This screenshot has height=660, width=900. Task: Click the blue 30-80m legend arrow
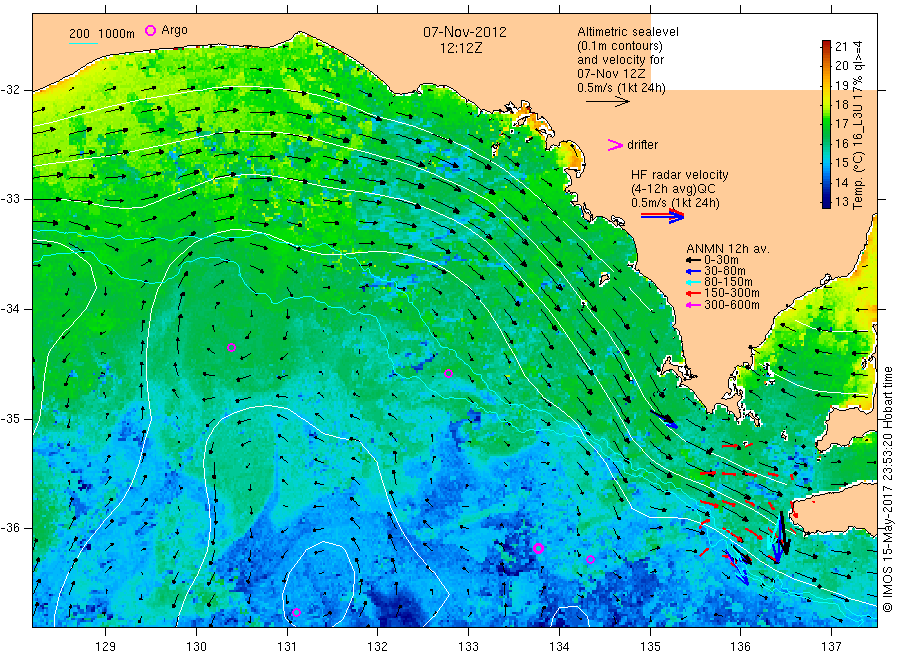point(694,271)
